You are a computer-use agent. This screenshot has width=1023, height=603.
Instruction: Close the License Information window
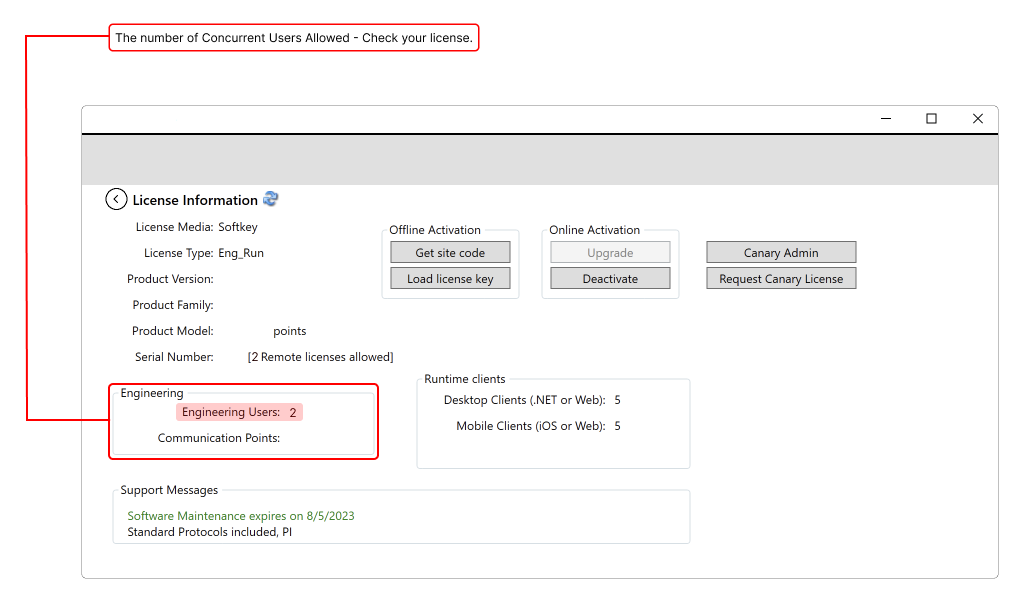977,119
